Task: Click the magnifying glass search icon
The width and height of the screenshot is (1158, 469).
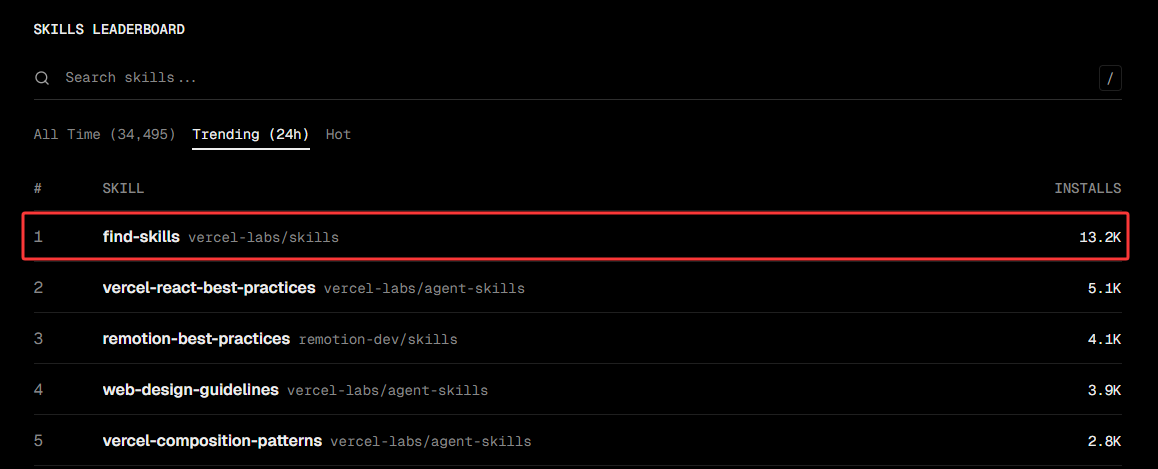Action: [42, 78]
